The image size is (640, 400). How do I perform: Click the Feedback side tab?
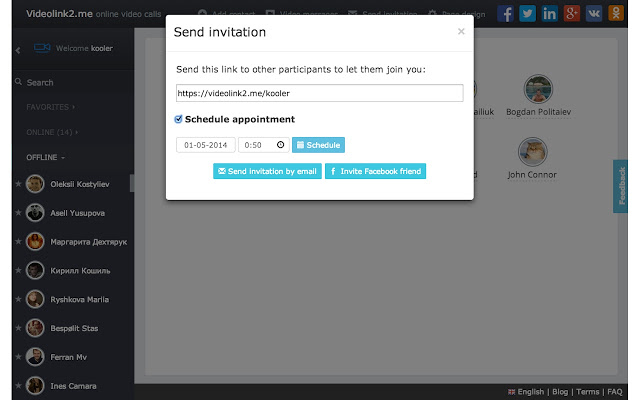tap(620, 186)
